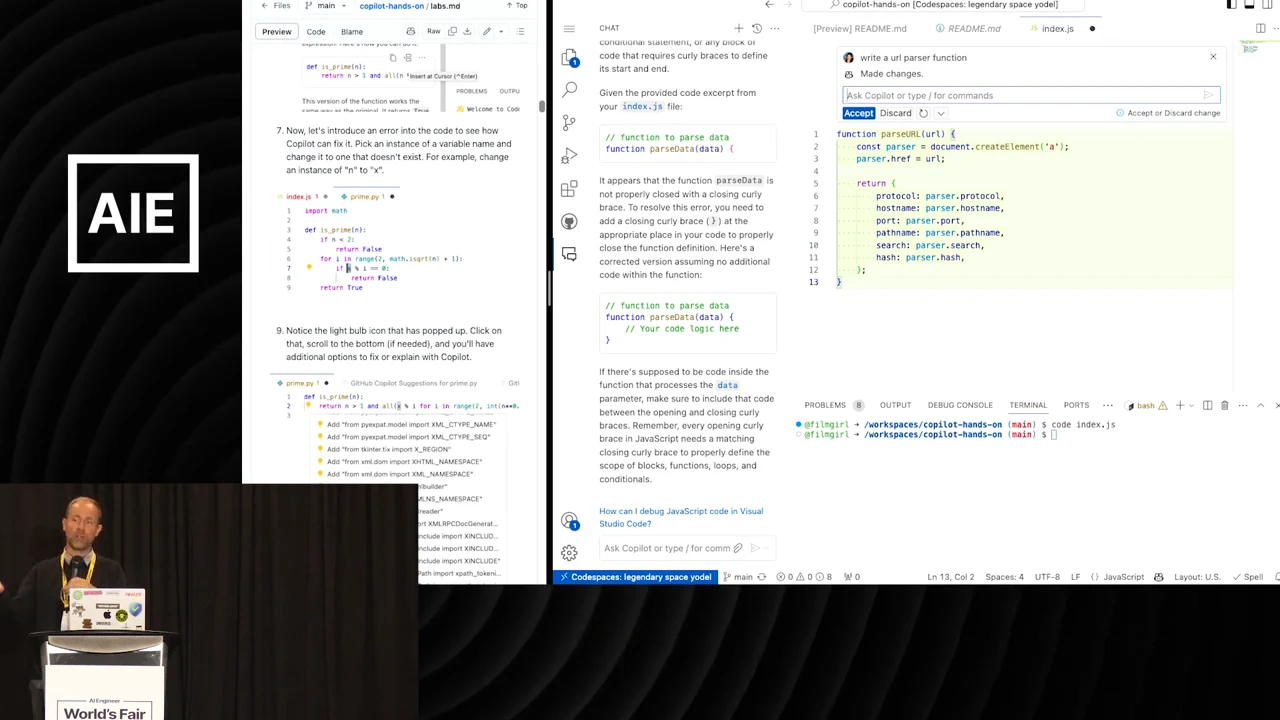The image size is (1280, 720).
Task: Maximize the terminal panel with the chevron
Action: click(x=1260, y=405)
